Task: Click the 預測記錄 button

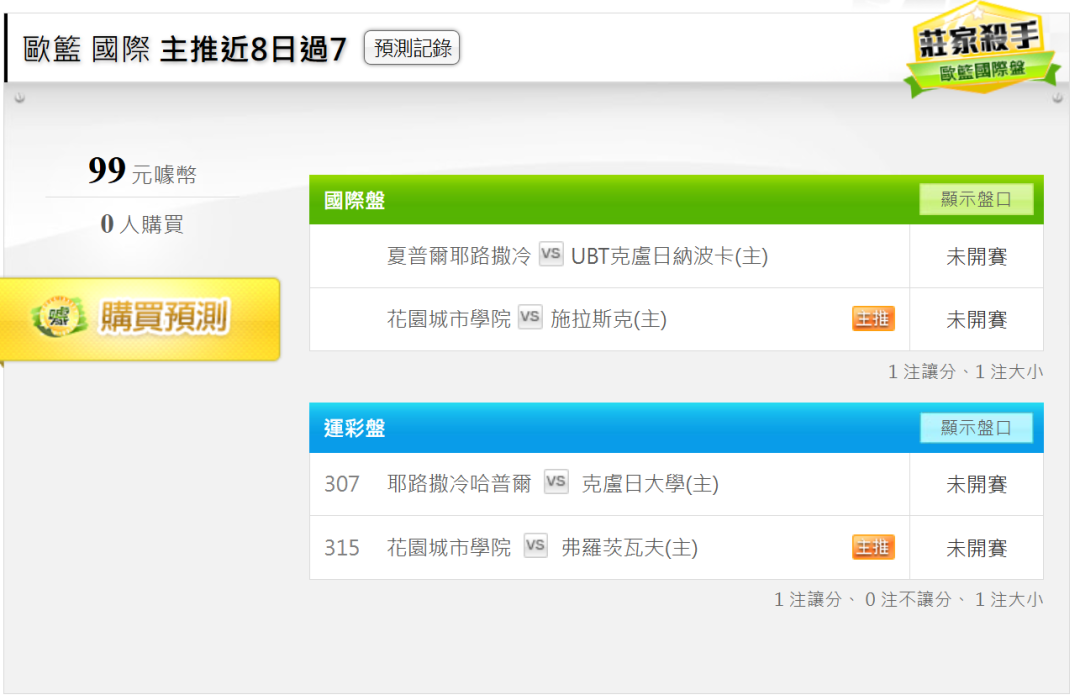Action: coord(411,47)
